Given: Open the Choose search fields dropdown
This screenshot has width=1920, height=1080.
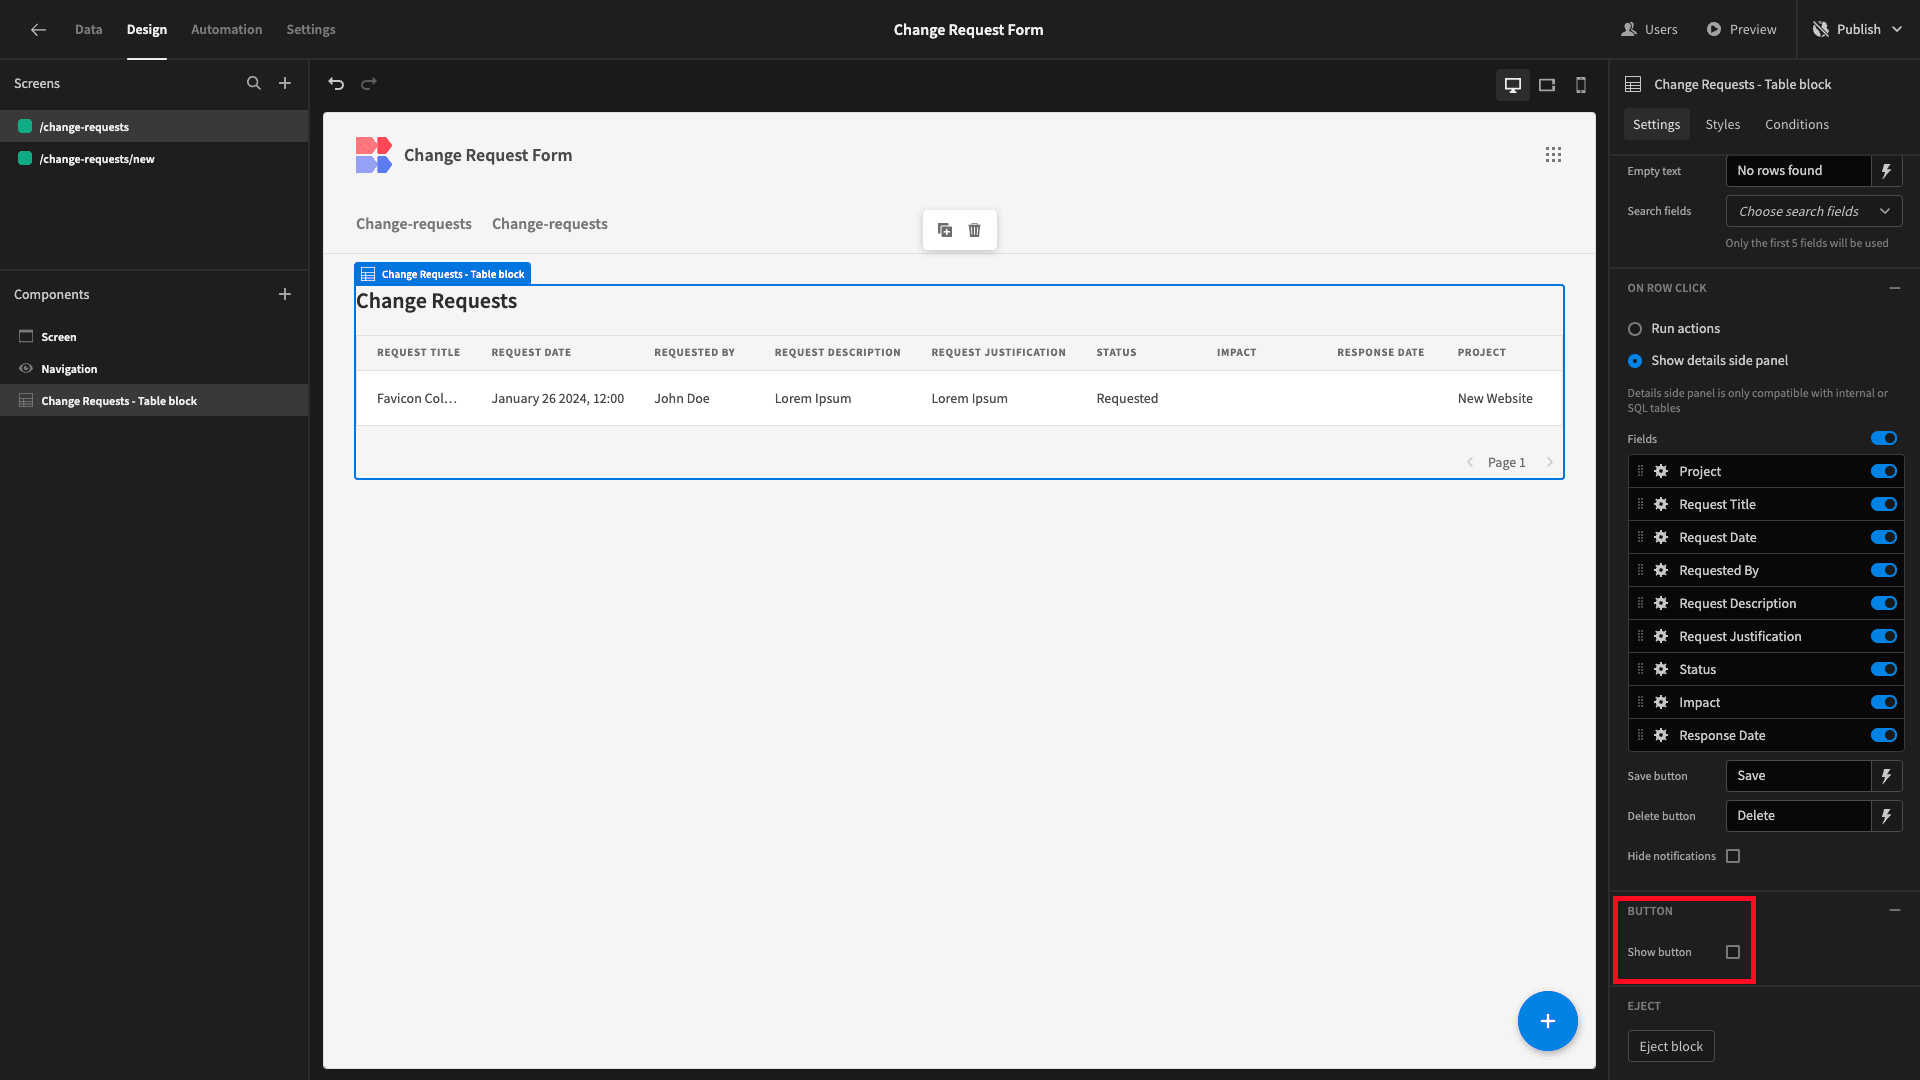Looking at the screenshot, I should click(1813, 211).
